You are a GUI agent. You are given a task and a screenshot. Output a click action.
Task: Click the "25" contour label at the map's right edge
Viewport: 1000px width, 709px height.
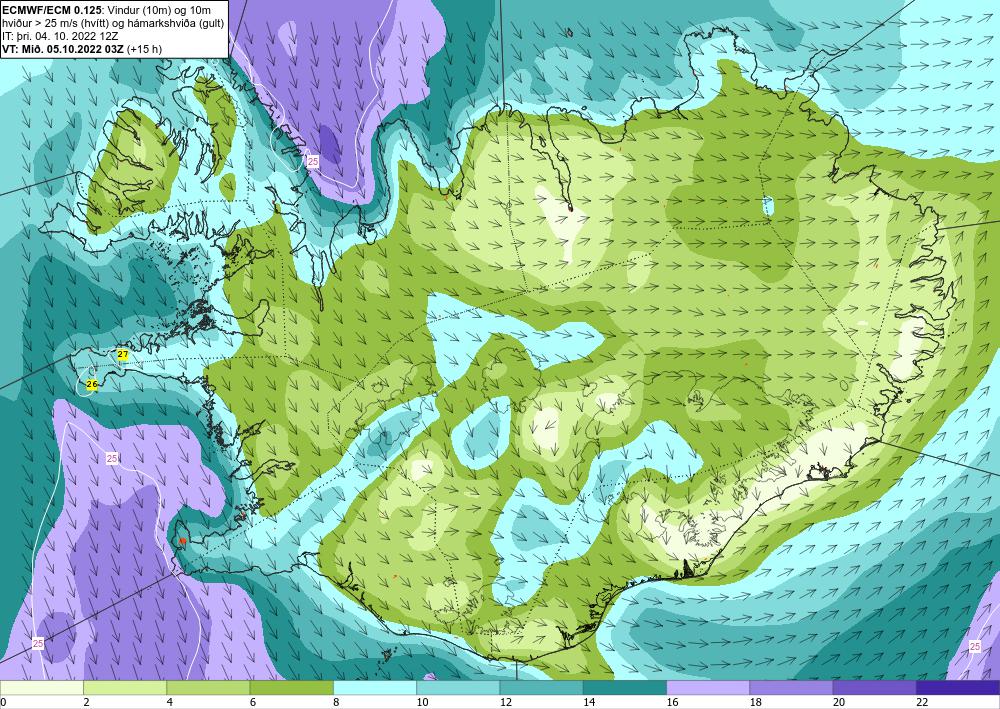click(974, 647)
